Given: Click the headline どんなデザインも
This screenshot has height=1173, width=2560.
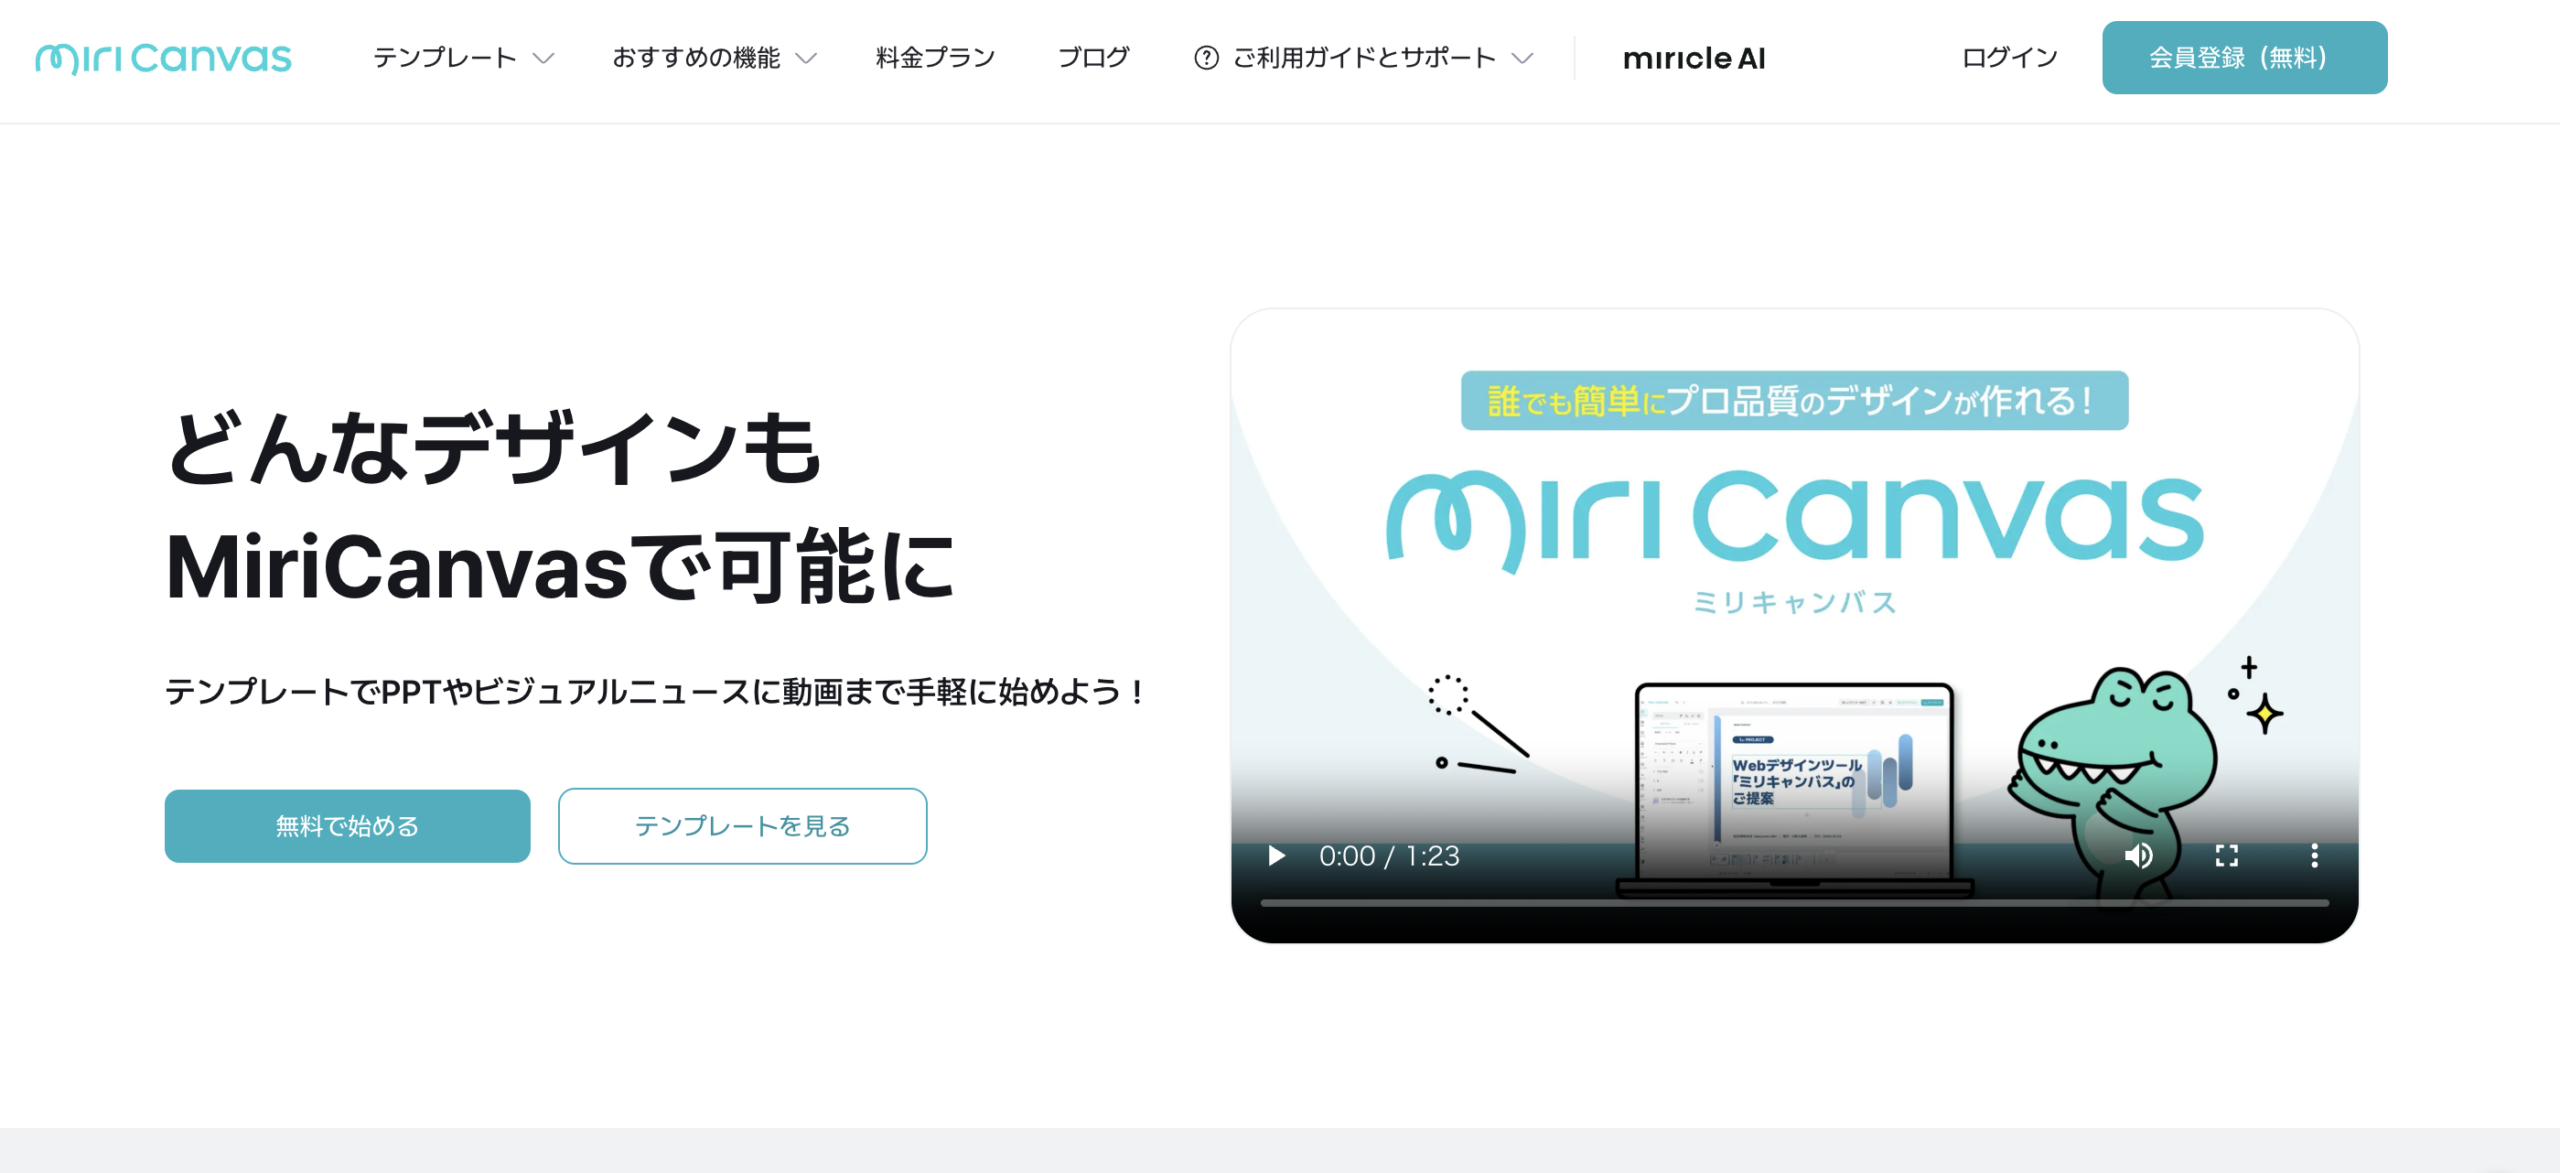Looking at the screenshot, I should (493, 449).
